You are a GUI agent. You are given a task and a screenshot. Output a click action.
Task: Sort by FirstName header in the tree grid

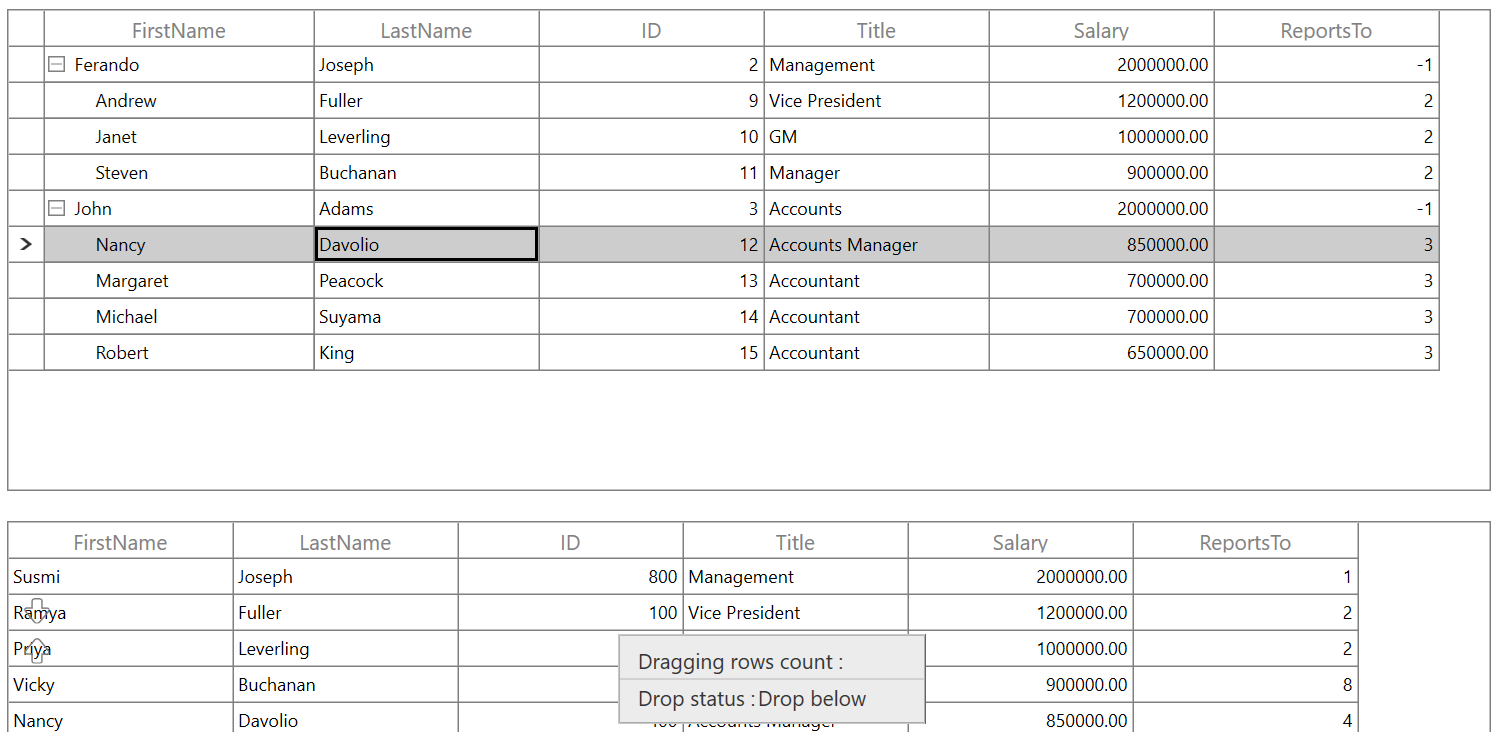coord(179,30)
